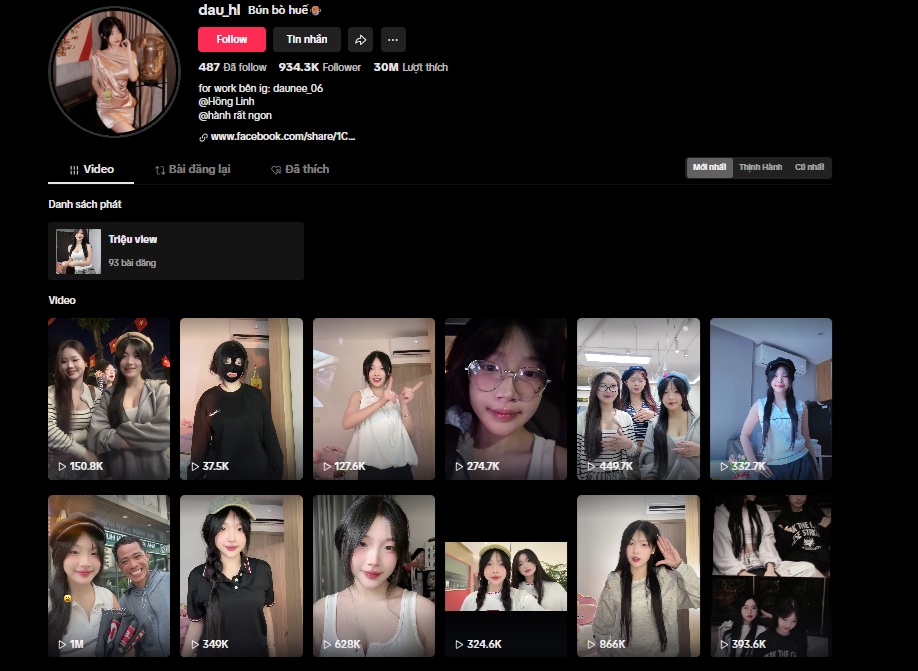This screenshot has height=671, width=918.
Task: Open the video with 274.7K views
Action: 506,398
